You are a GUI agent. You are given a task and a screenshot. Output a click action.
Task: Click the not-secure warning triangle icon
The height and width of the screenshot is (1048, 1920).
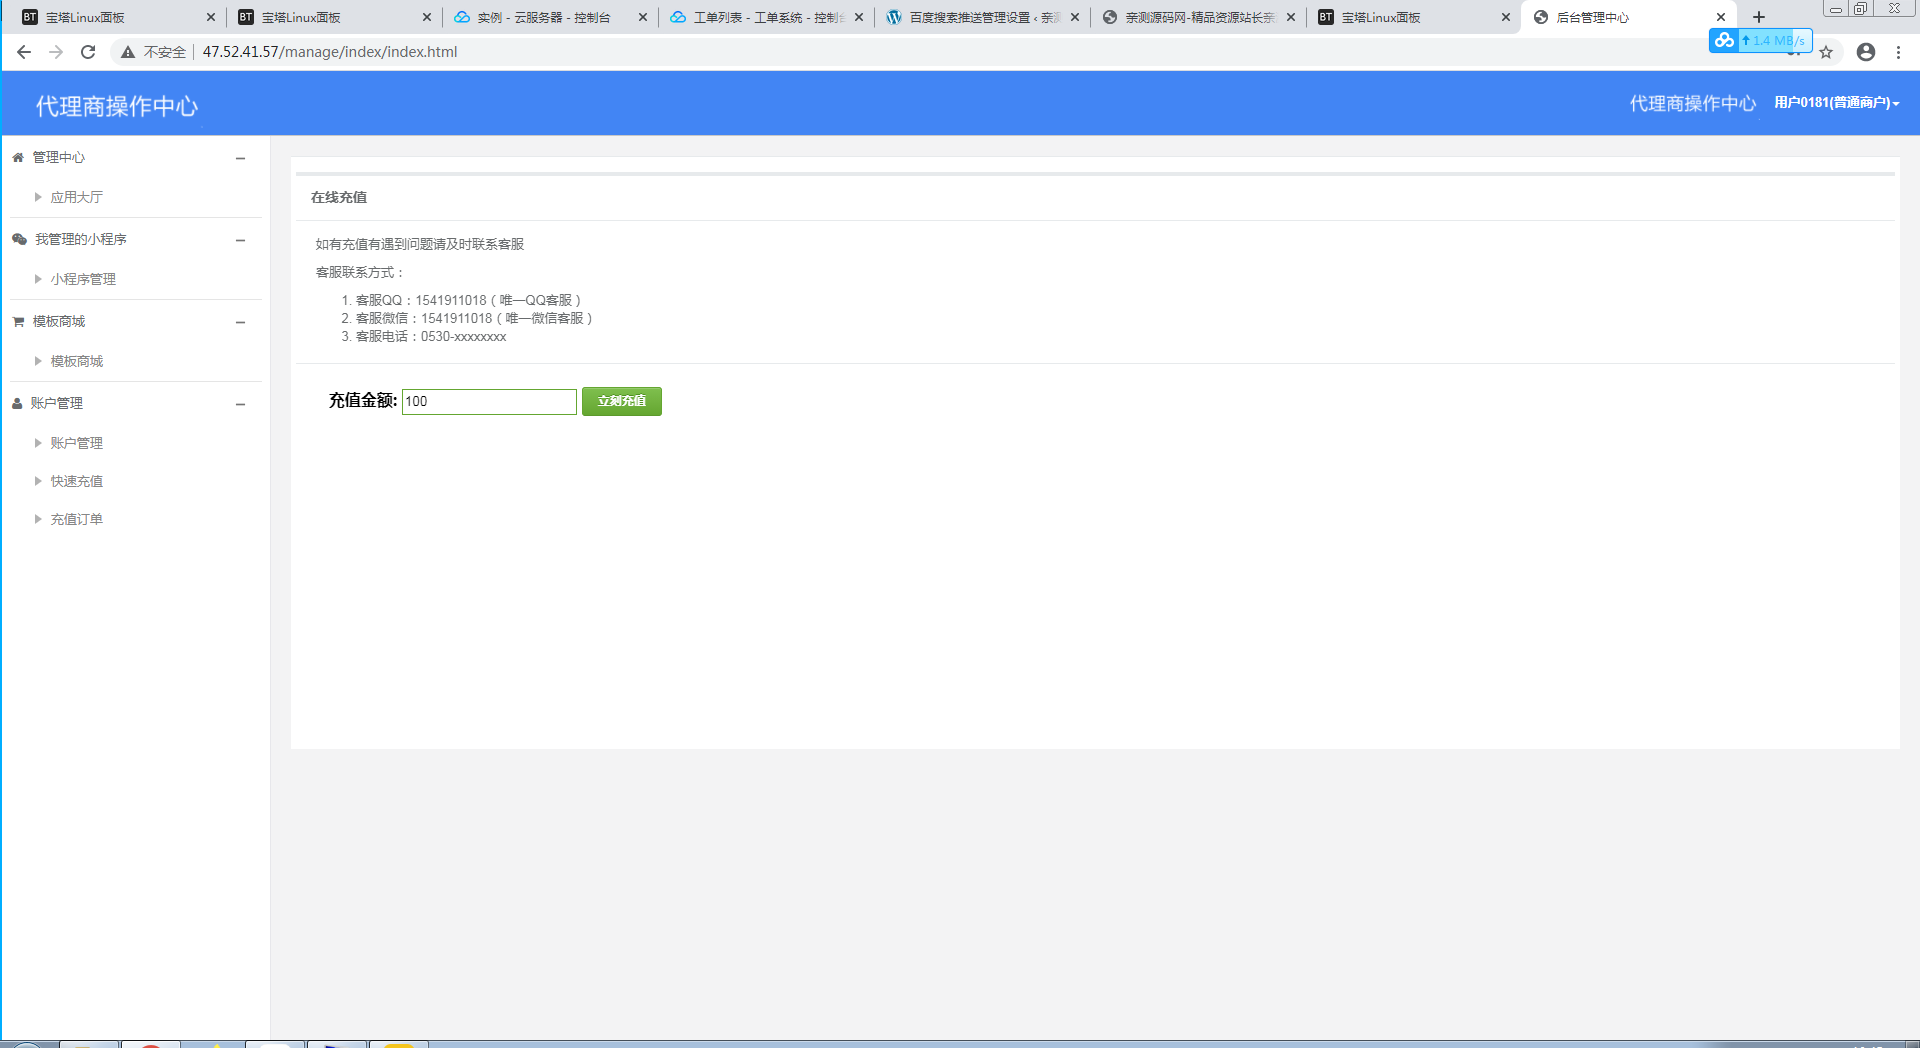click(128, 52)
